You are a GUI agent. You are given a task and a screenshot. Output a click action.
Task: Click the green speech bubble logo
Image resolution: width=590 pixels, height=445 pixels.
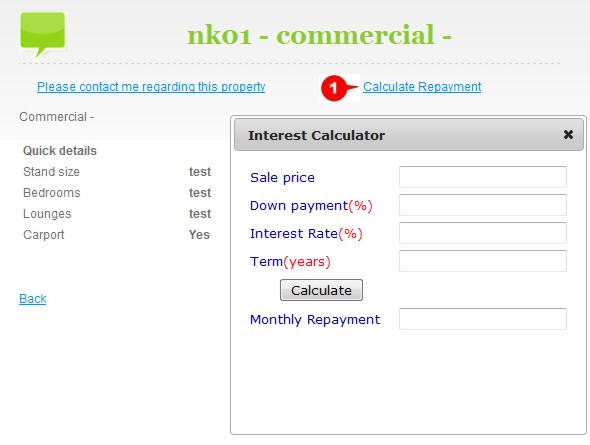(43, 35)
